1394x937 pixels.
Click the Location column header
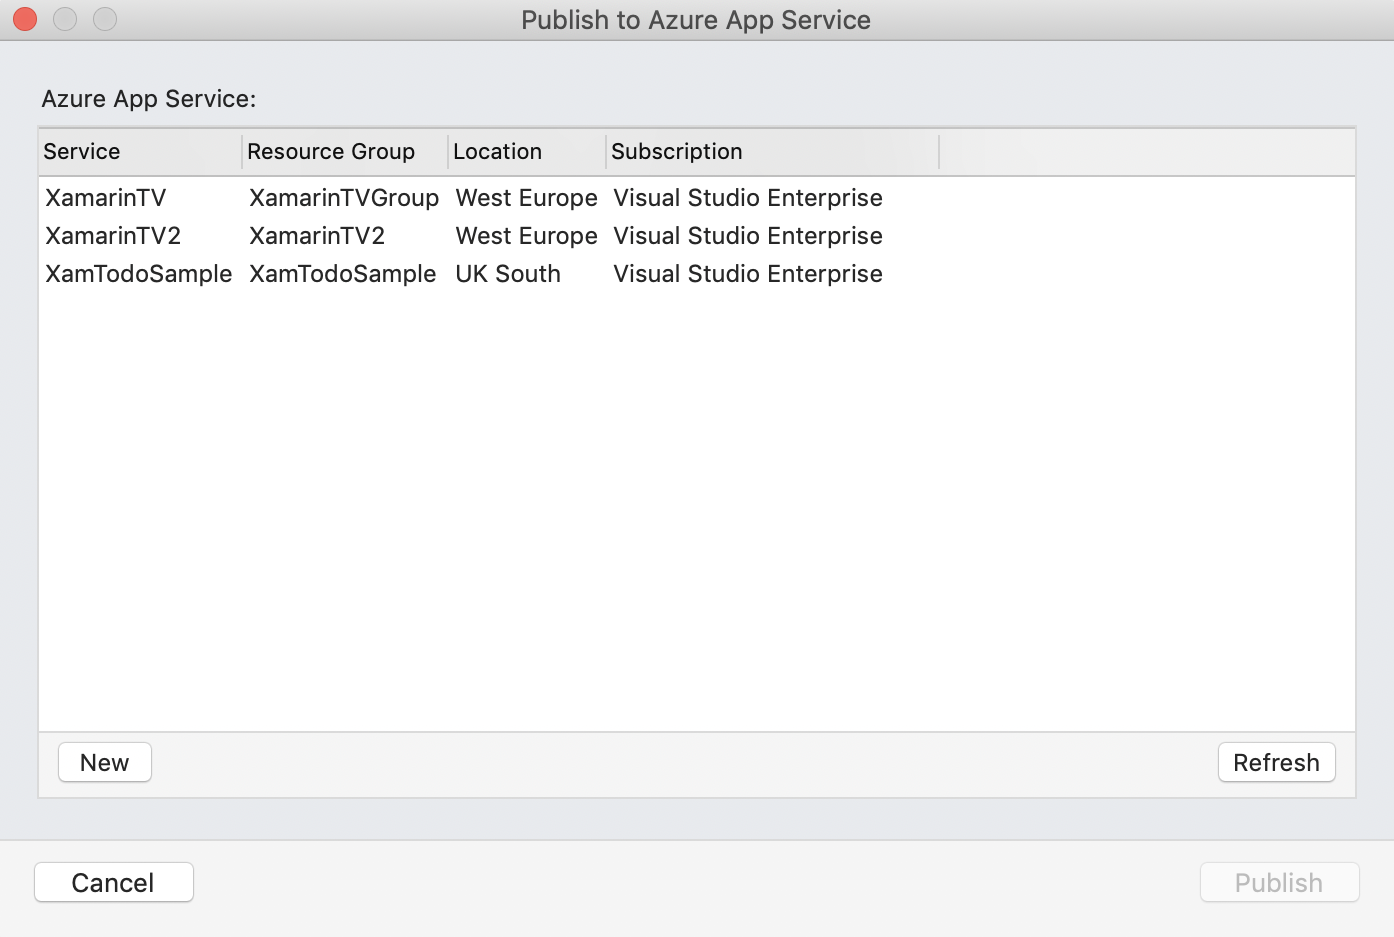[527, 151]
